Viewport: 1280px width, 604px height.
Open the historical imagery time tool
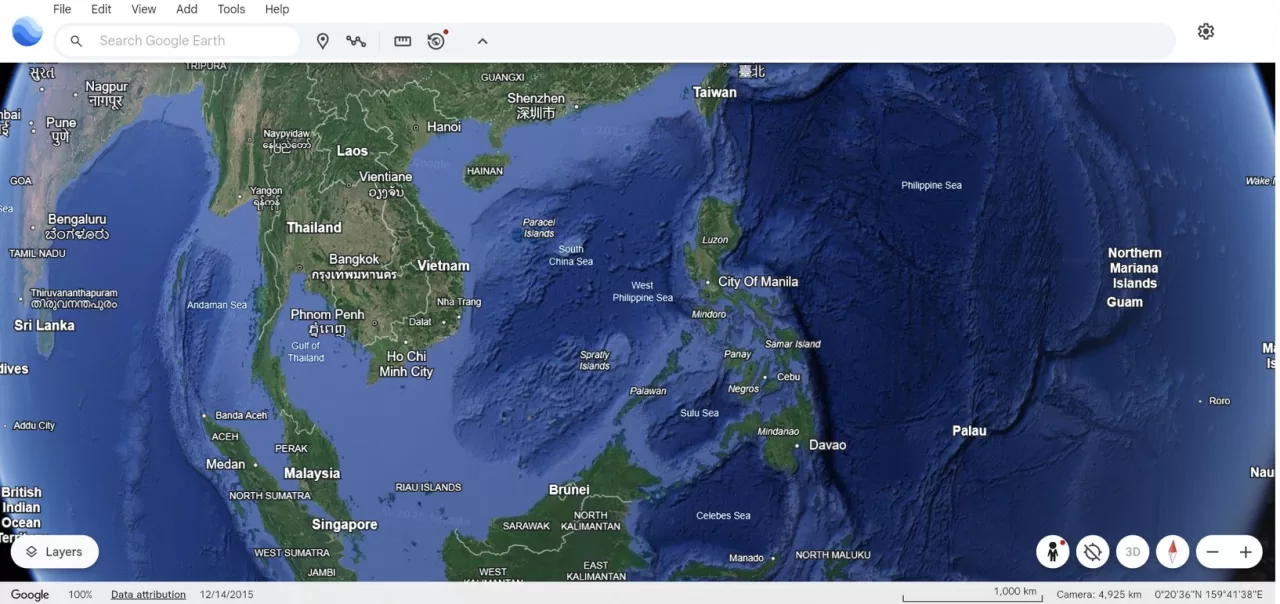pos(435,41)
